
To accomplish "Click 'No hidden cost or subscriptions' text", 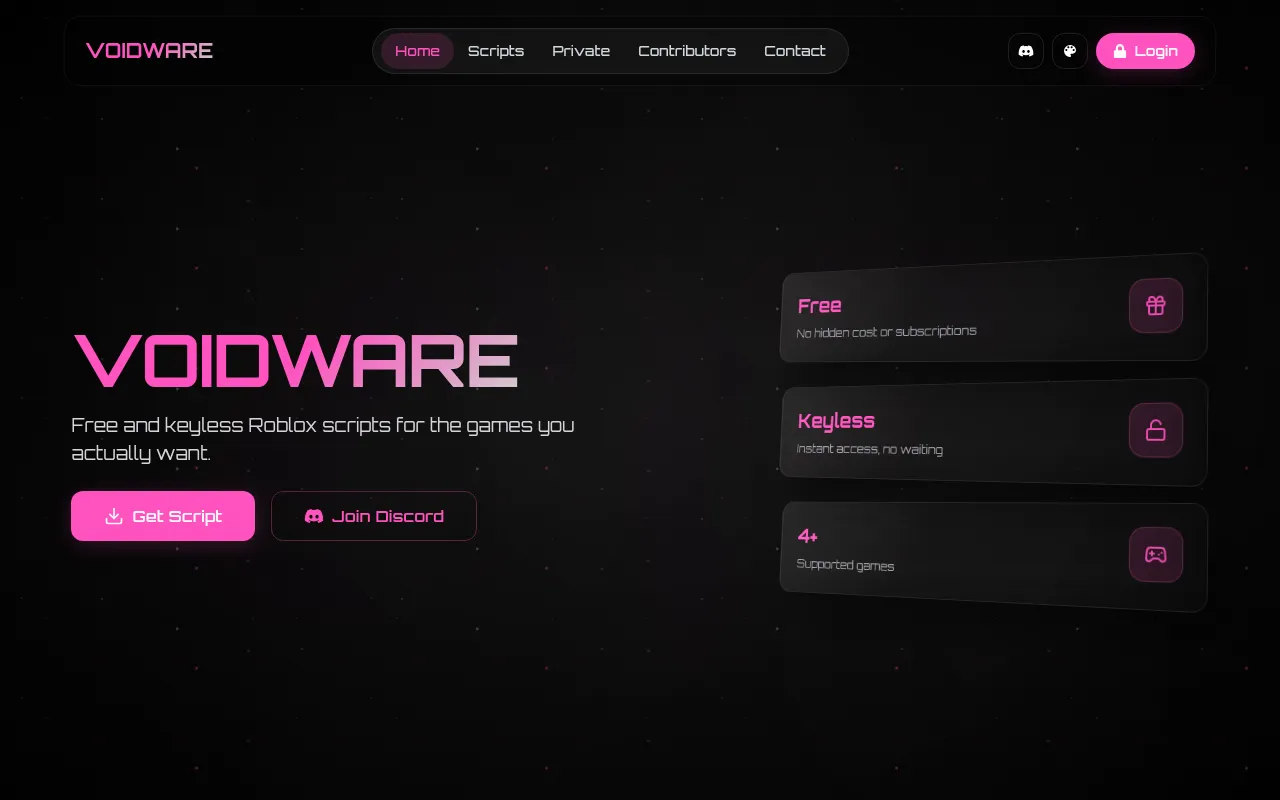I will point(887,332).
